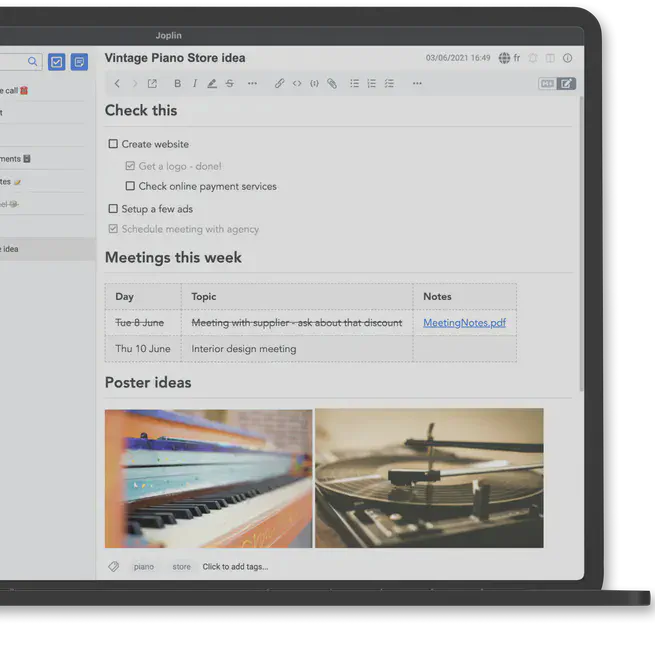Tick the 'Check online payment services' checkbox
The height and width of the screenshot is (655, 655).
pos(130,186)
